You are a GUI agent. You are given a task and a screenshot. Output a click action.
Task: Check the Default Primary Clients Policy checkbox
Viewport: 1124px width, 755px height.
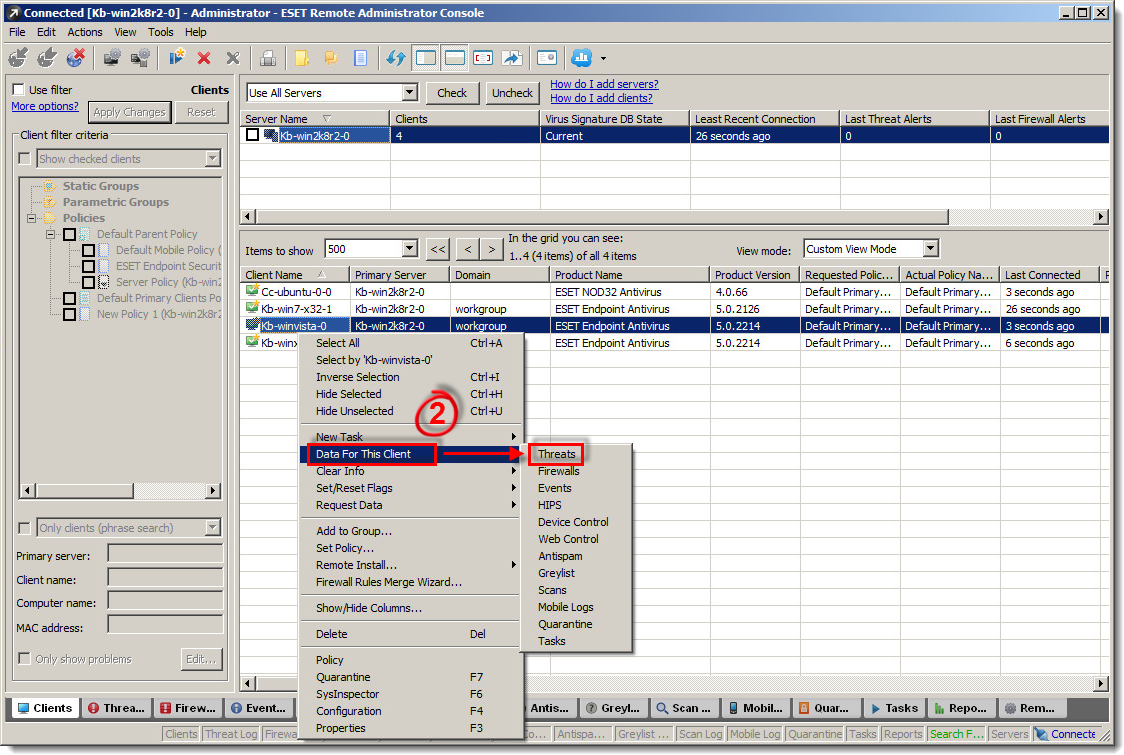(x=70, y=298)
